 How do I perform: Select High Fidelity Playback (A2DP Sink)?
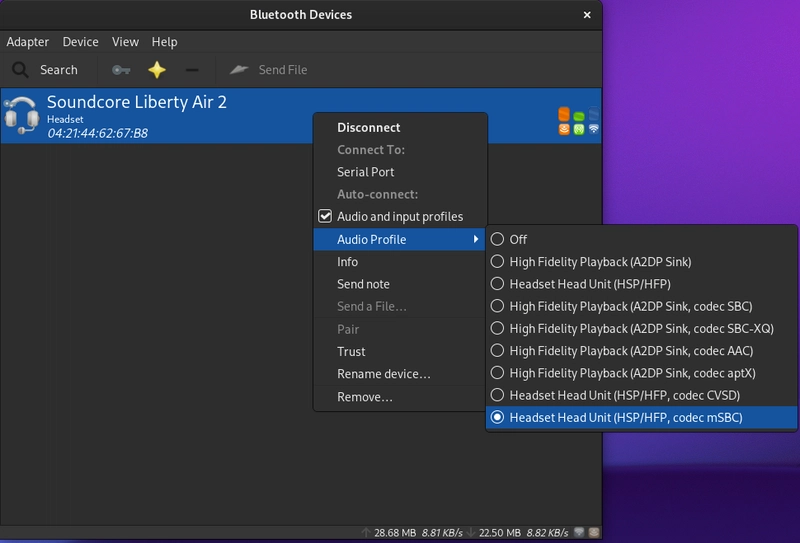tap(641, 262)
